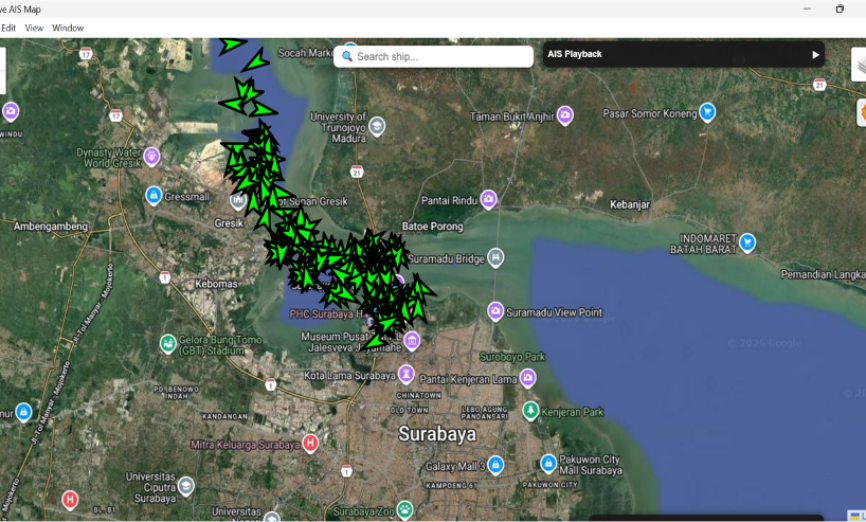Click the KANDANGAN area label

[x=224, y=416]
